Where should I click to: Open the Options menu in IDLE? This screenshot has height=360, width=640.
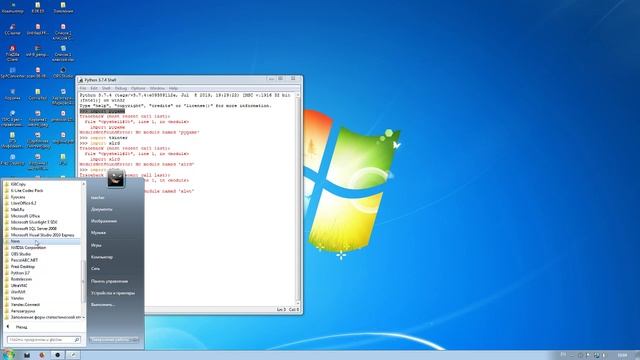(x=138, y=88)
